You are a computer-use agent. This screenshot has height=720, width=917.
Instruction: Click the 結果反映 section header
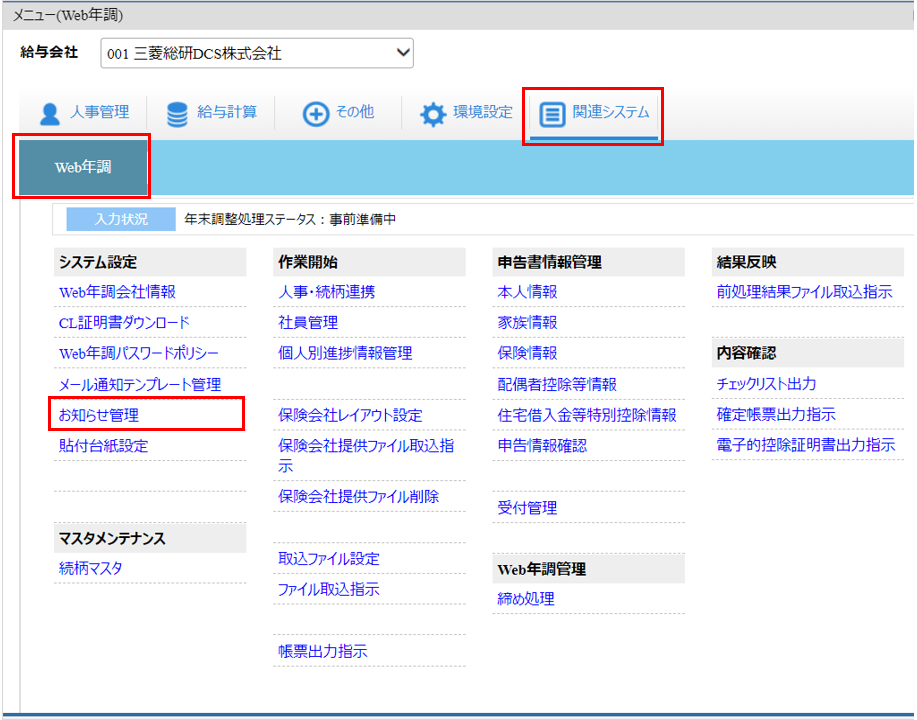pyautogui.click(x=808, y=262)
